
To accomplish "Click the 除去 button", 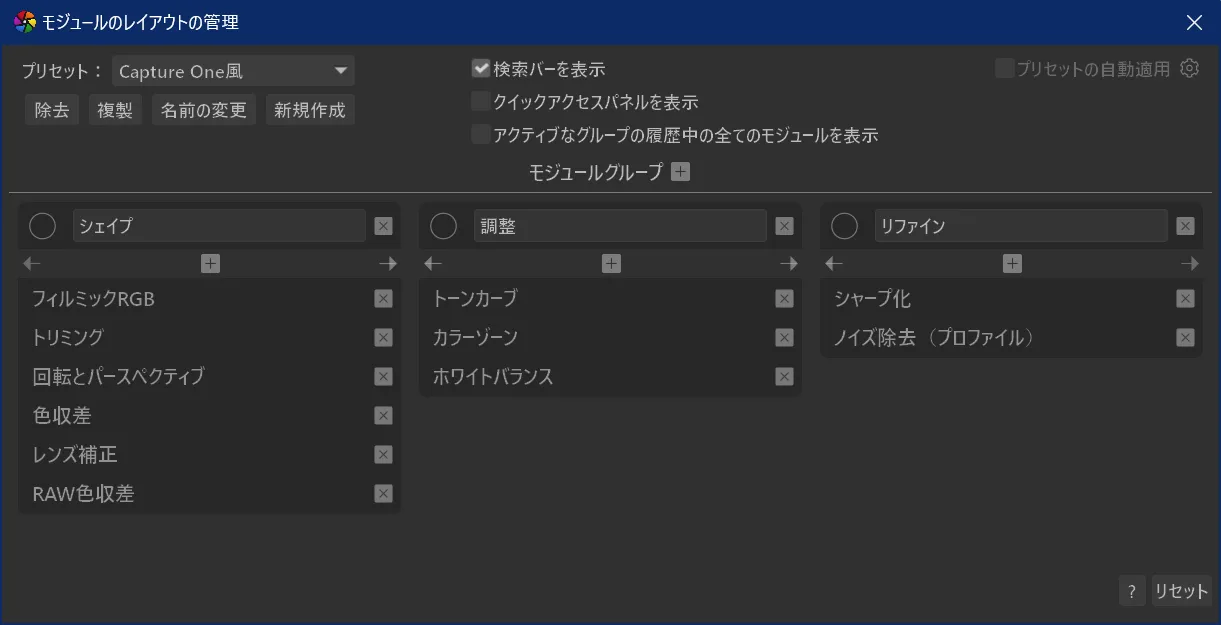I will (52, 110).
